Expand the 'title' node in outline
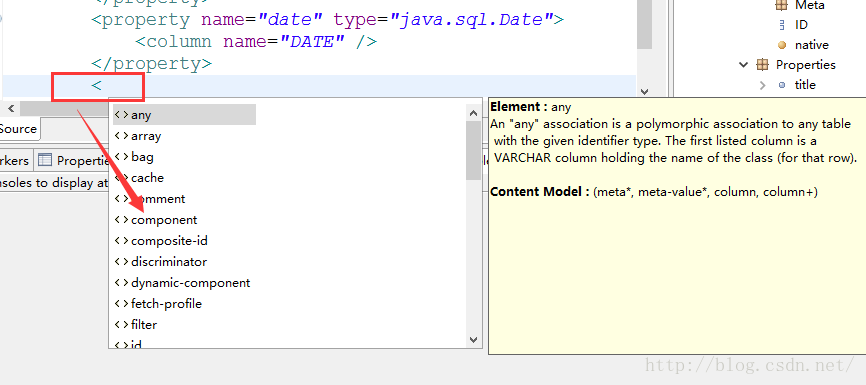The width and height of the screenshot is (866, 385). point(763,85)
